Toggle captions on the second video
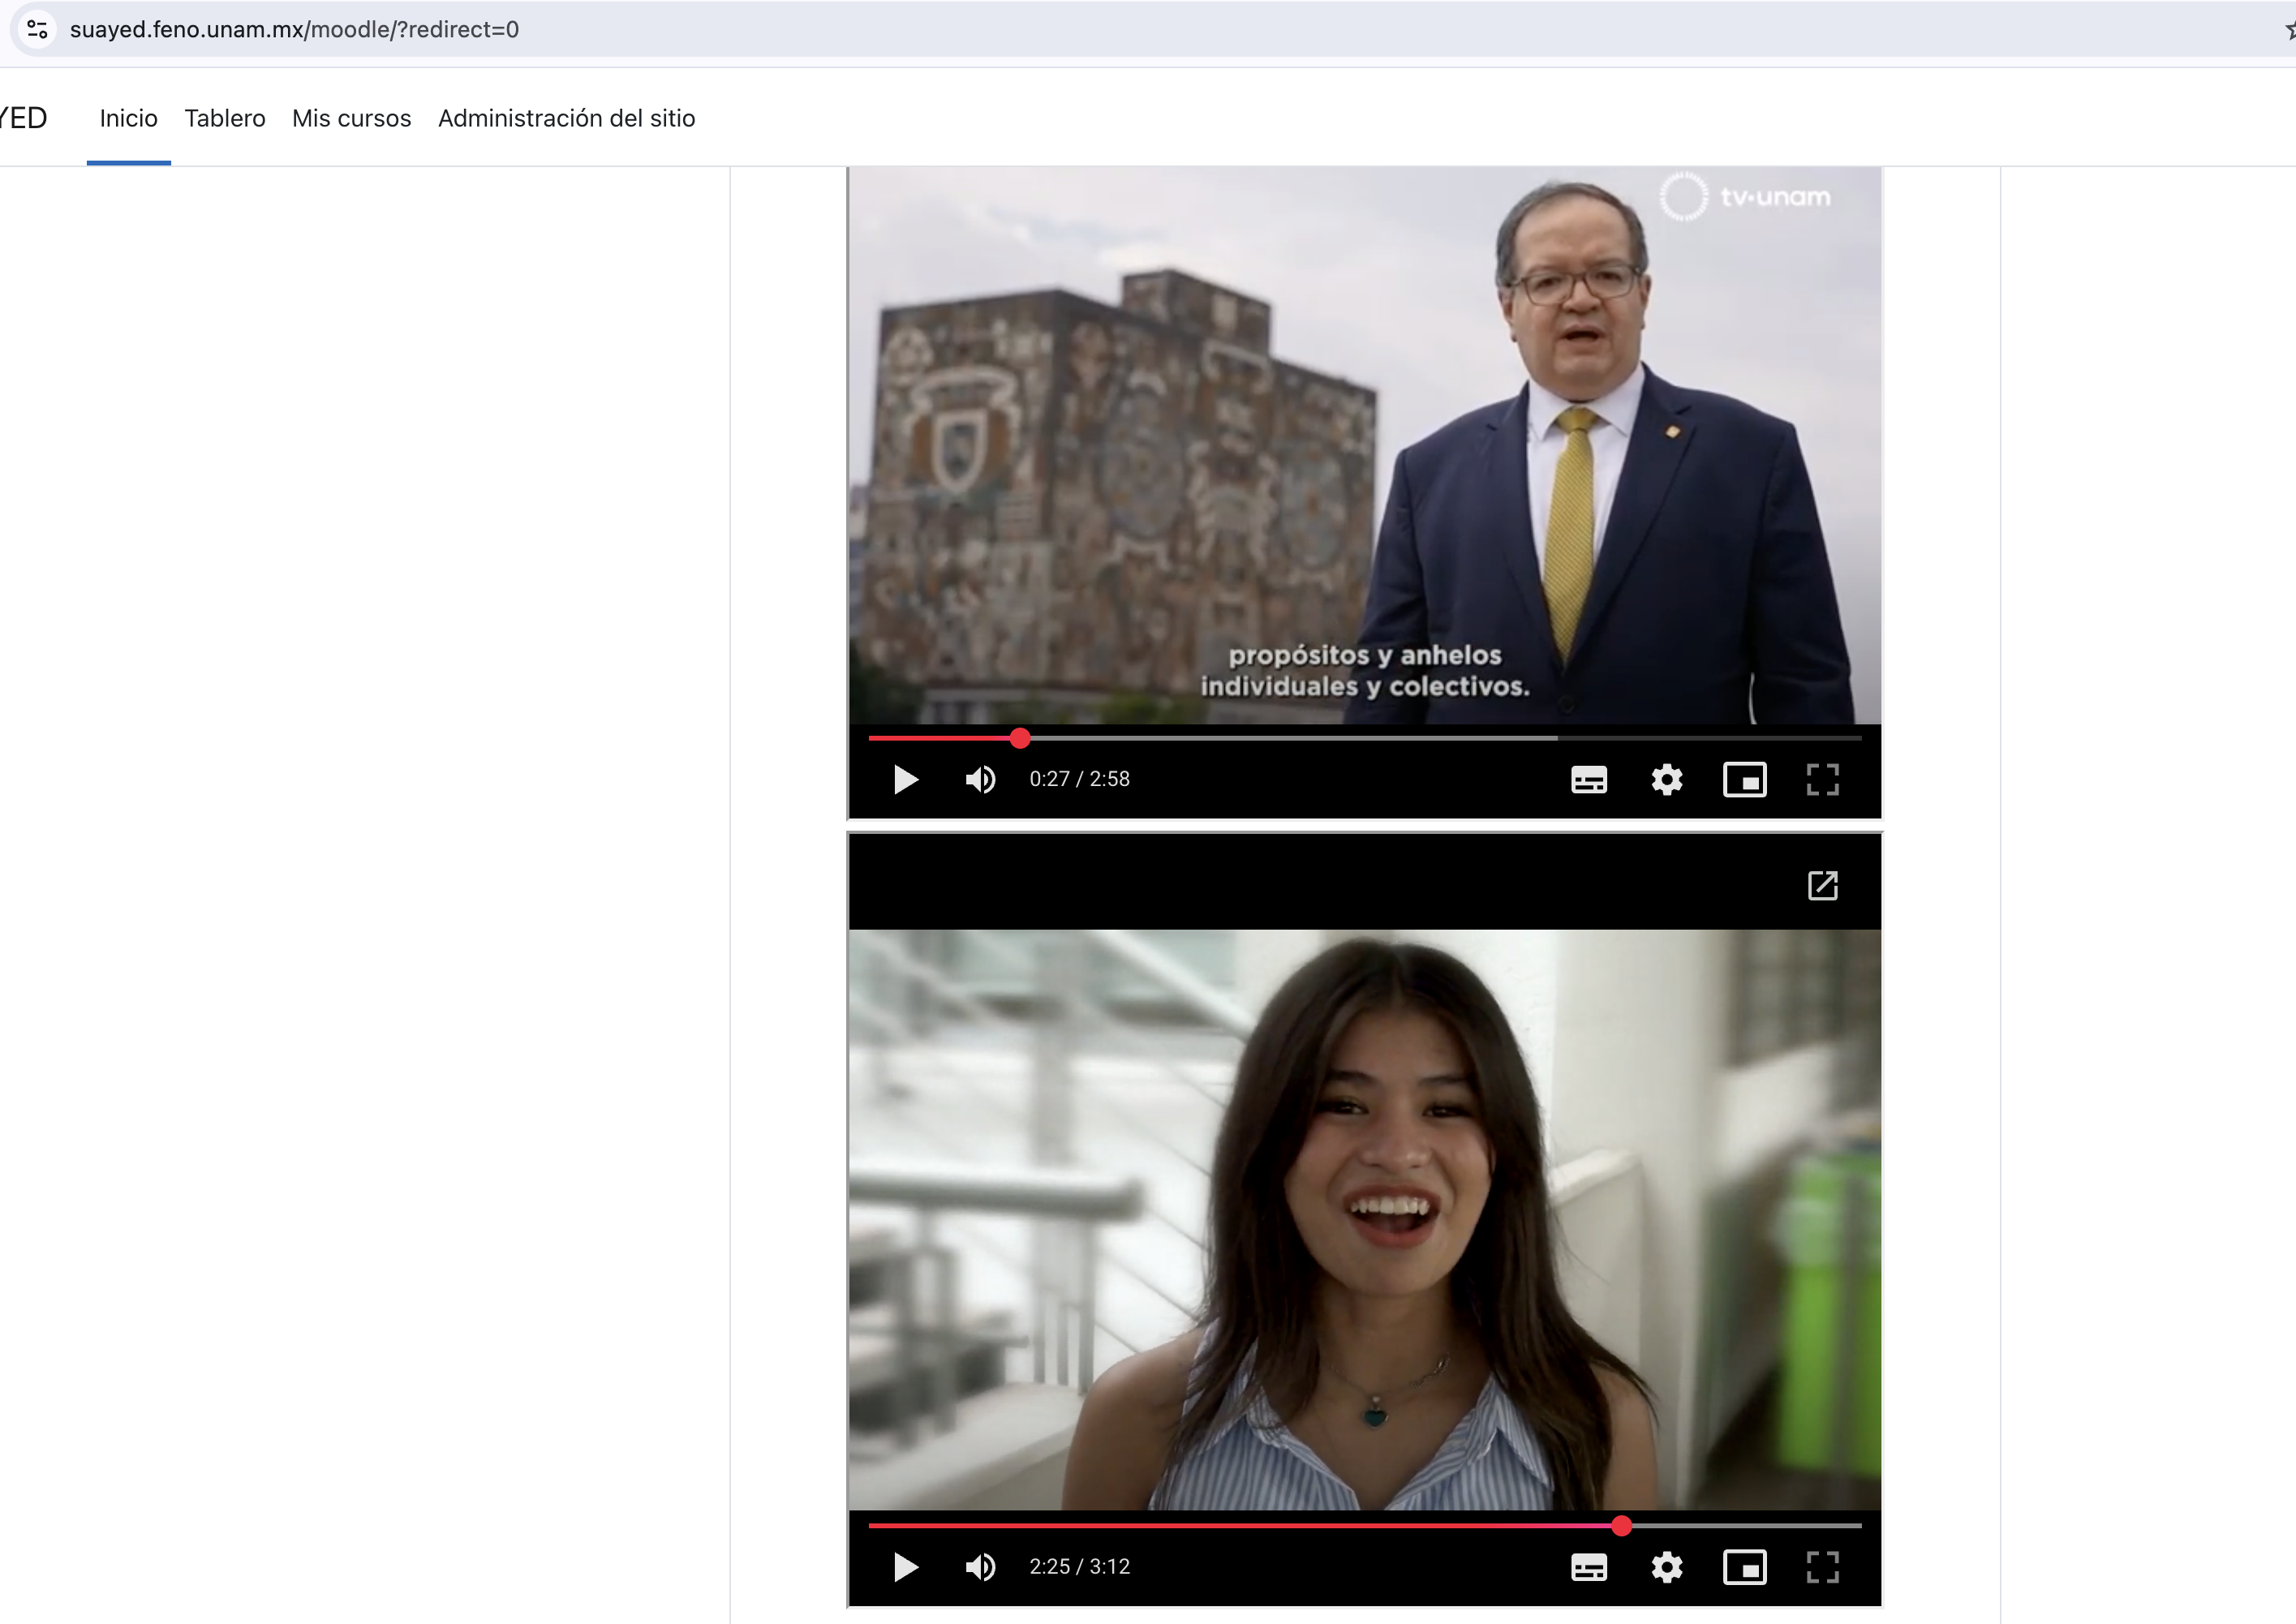The height and width of the screenshot is (1624, 2296). [x=1588, y=1567]
